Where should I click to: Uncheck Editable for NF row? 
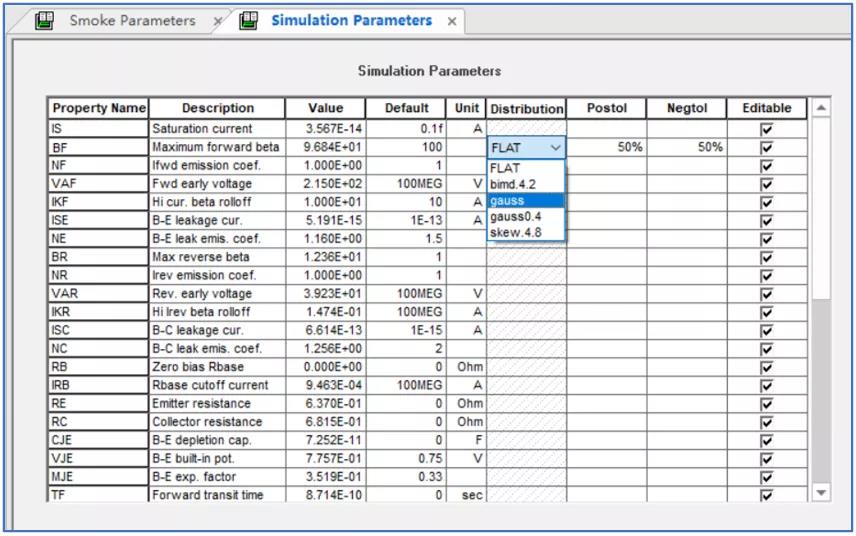click(x=766, y=165)
